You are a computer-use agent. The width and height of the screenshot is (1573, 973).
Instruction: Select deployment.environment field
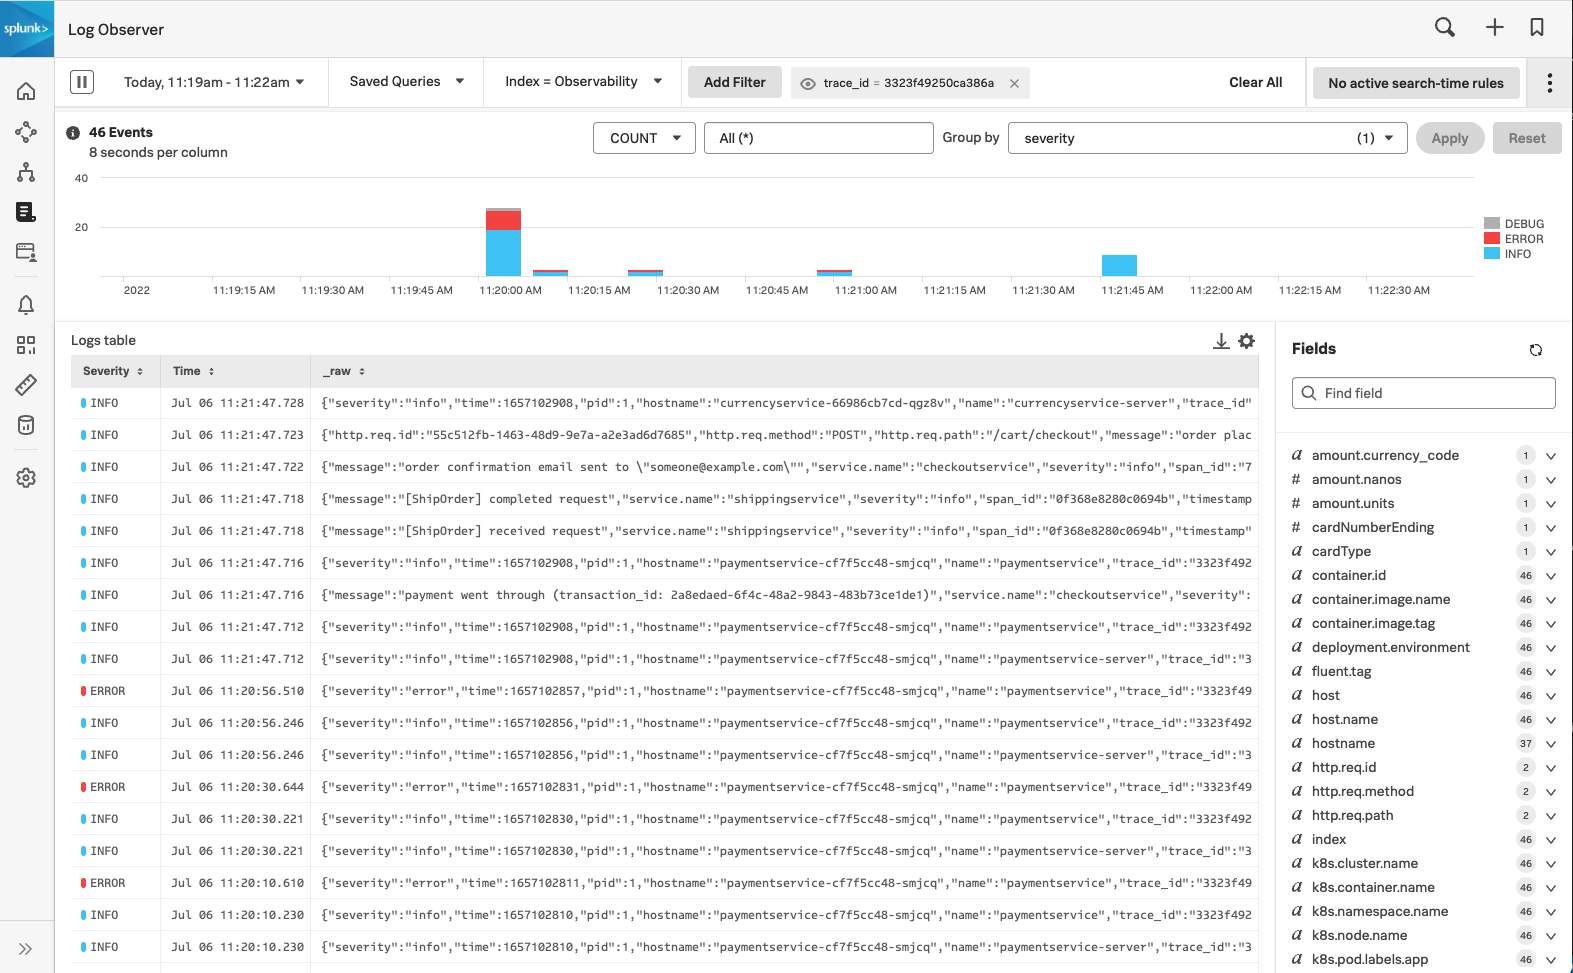(1391, 648)
